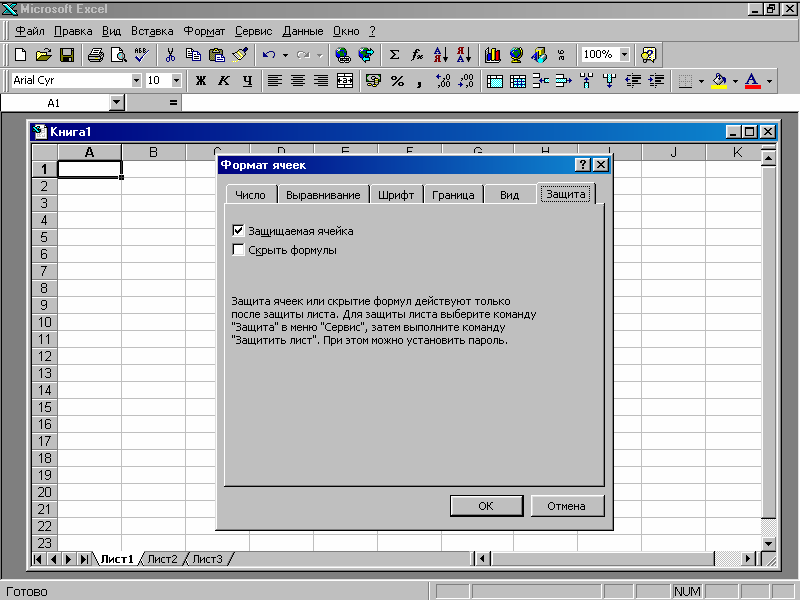Select the Лист2 sheet tab
The width and height of the screenshot is (800, 600).
point(162,559)
